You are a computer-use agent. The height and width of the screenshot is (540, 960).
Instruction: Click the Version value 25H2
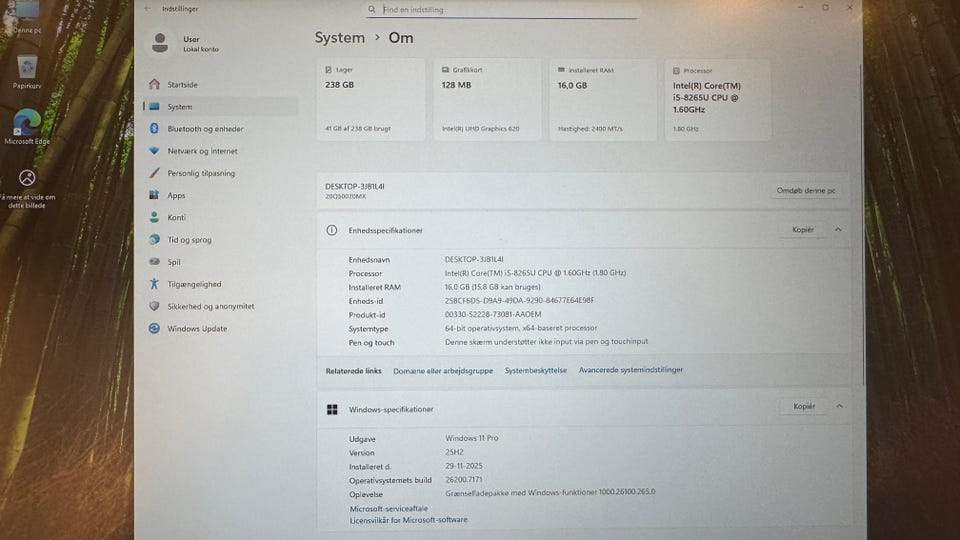454,452
